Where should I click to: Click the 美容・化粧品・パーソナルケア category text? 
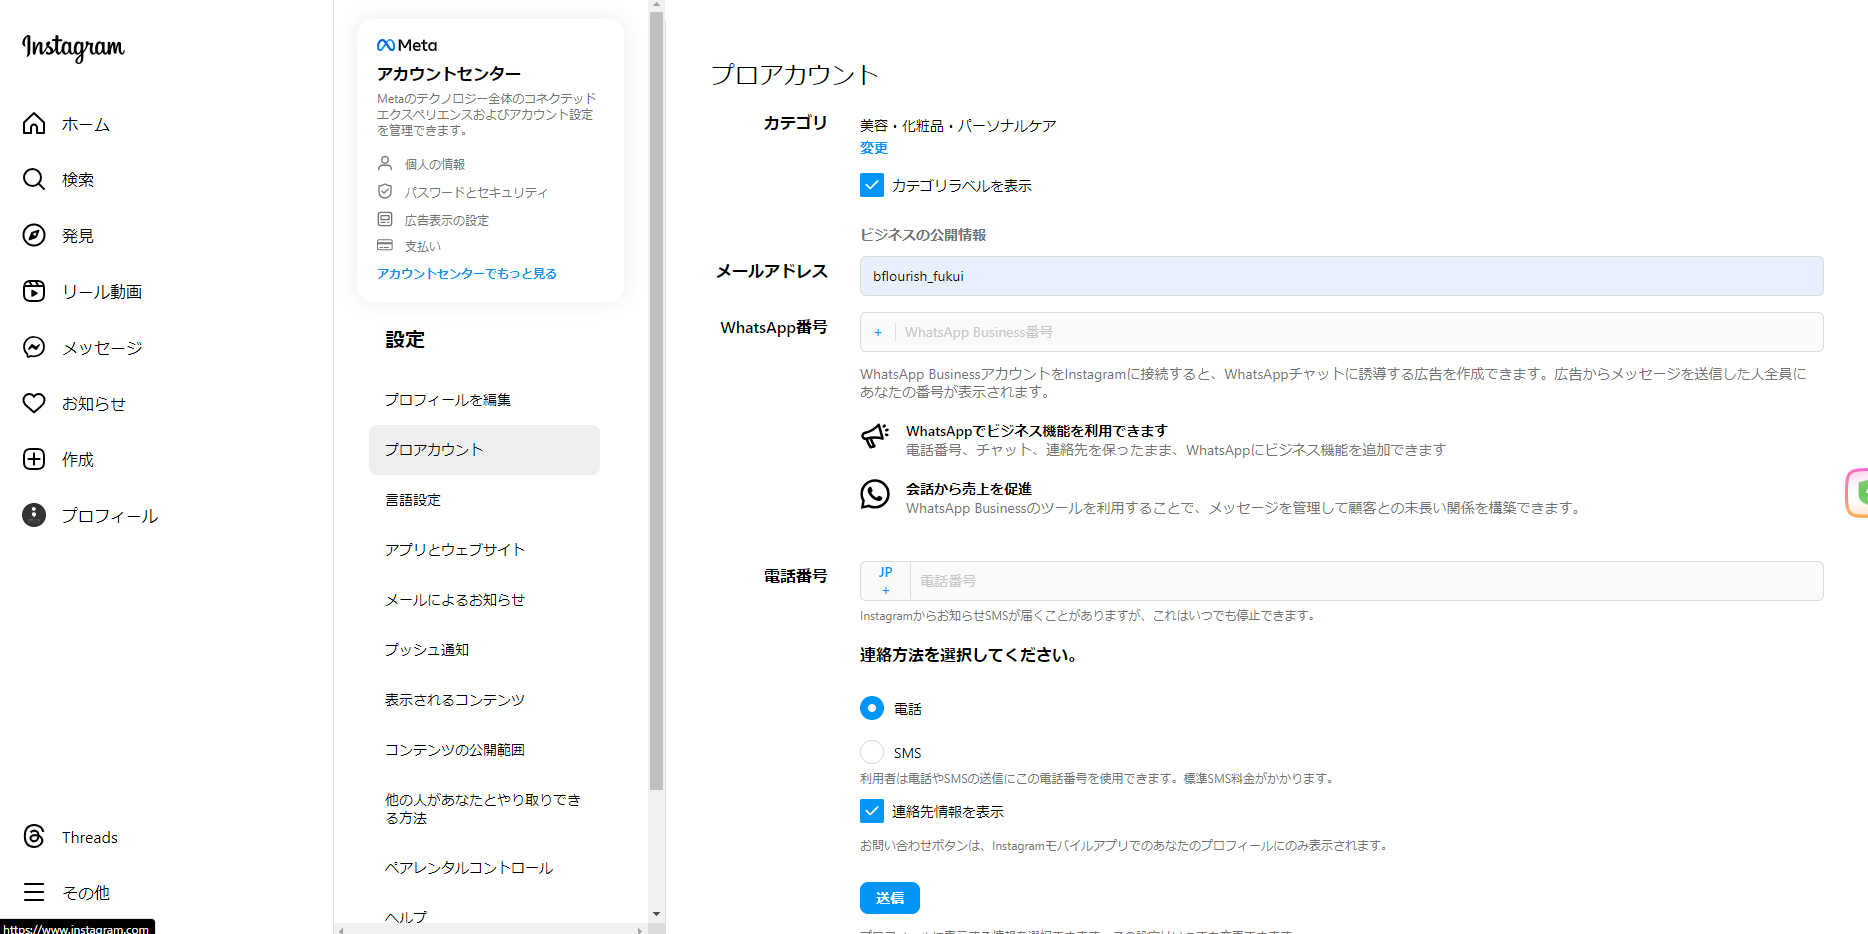pos(958,126)
